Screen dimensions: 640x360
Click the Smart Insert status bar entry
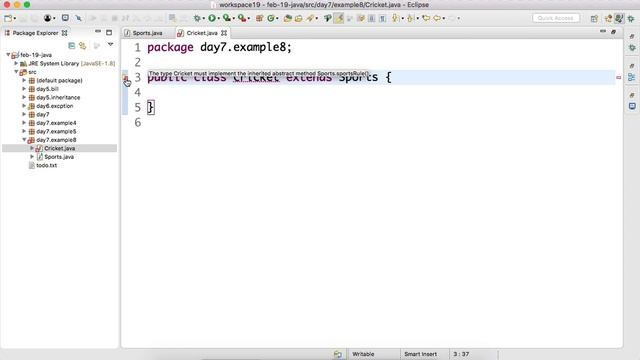(x=420, y=354)
